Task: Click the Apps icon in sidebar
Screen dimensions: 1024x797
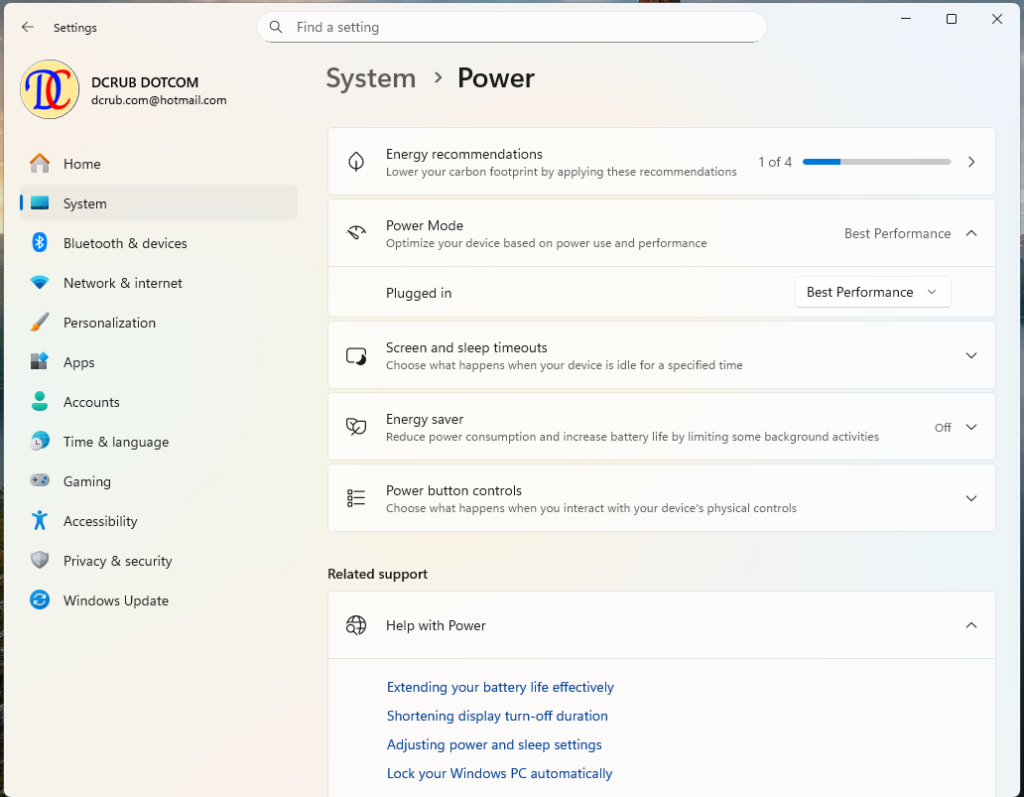Action: [40, 361]
